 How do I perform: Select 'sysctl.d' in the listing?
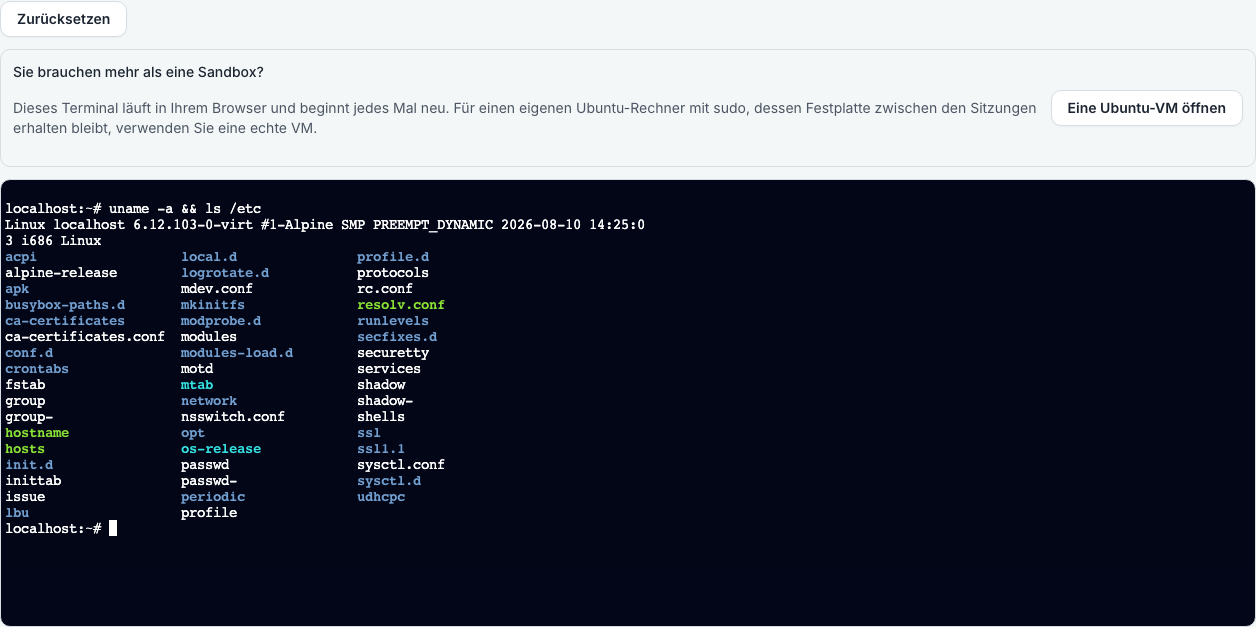click(389, 481)
